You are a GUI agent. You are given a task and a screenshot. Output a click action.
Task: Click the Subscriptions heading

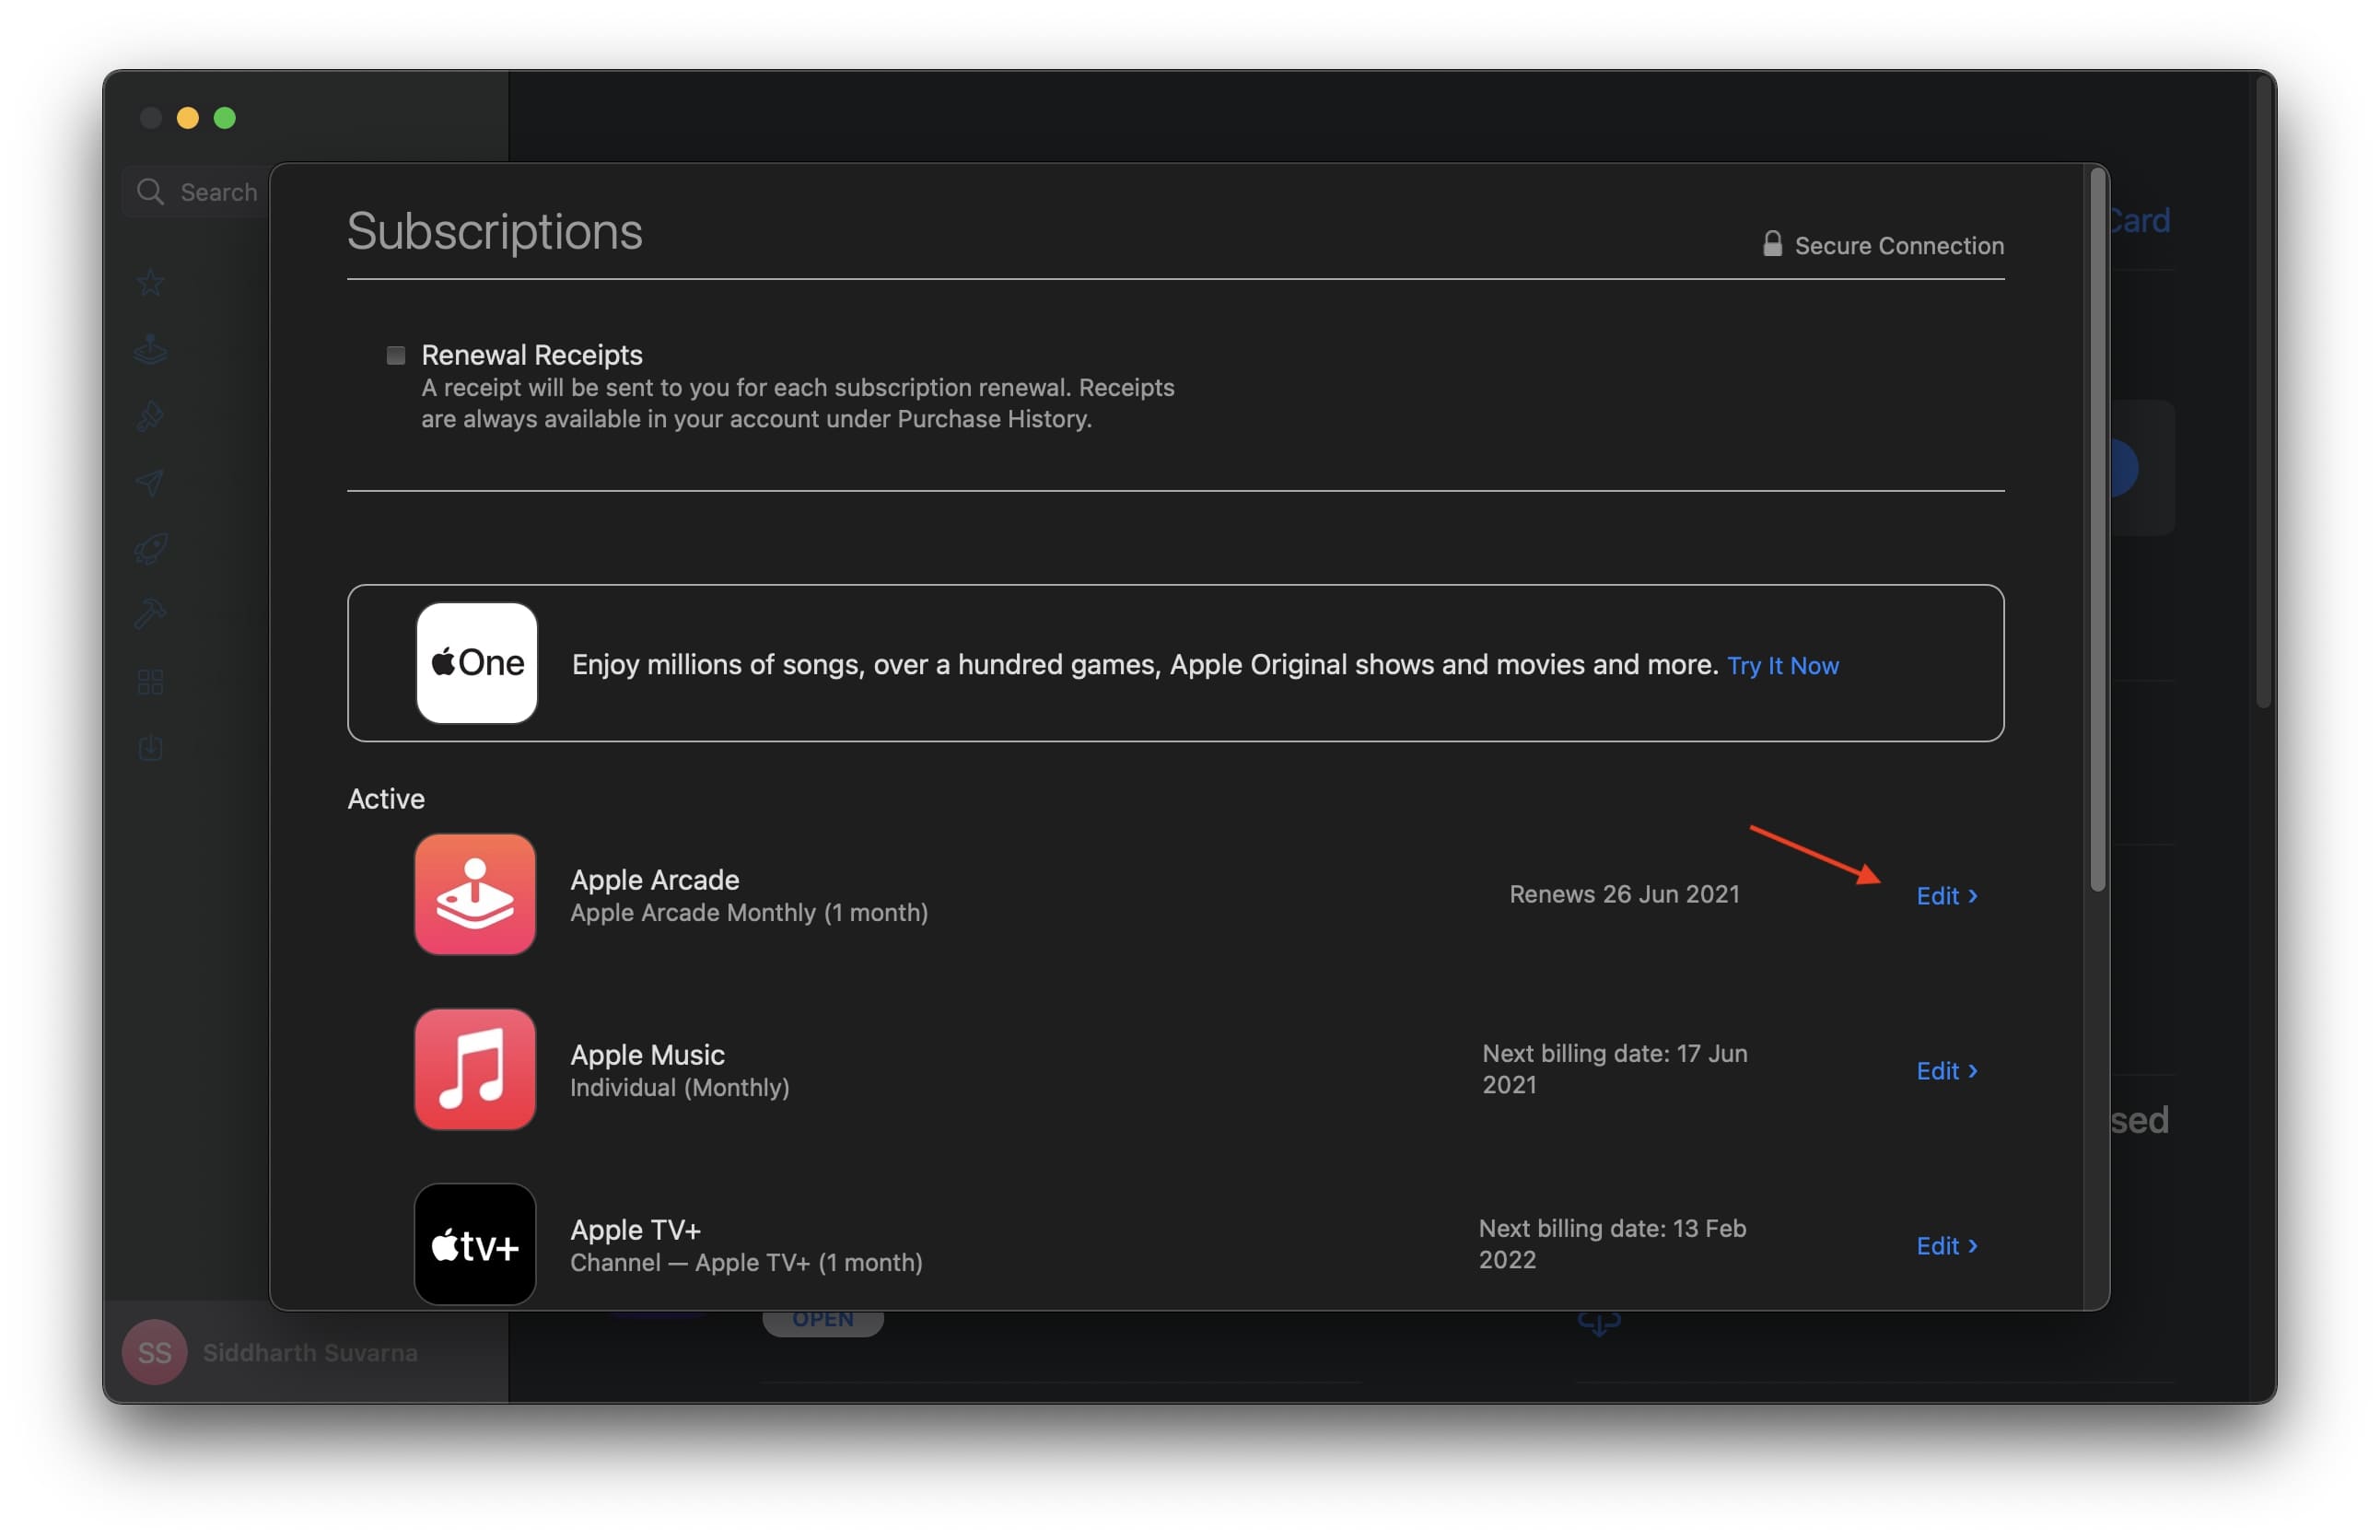tap(495, 231)
